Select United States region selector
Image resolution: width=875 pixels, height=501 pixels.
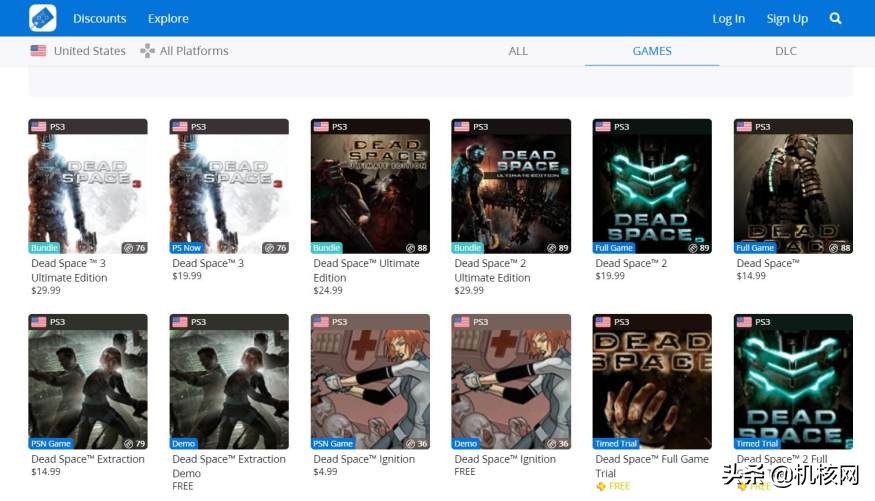(x=78, y=51)
